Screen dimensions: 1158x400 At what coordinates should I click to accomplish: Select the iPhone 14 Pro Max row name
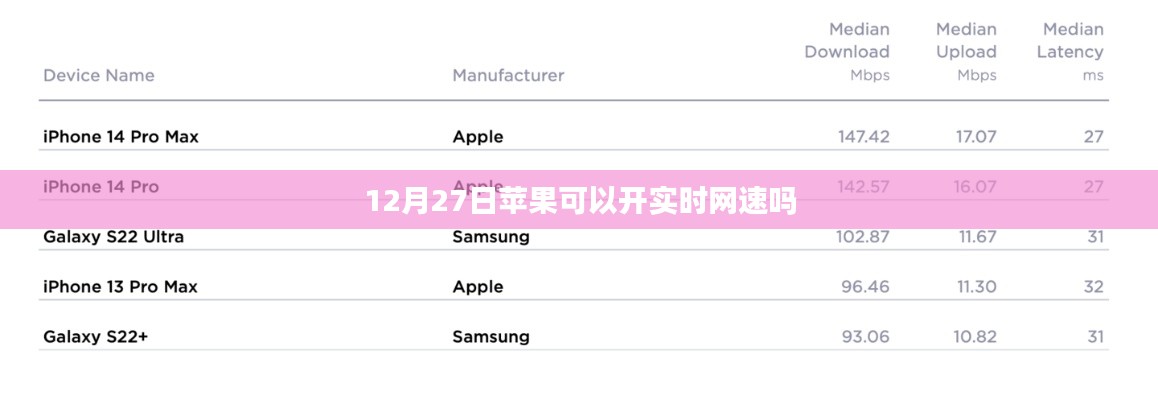point(121,137)
